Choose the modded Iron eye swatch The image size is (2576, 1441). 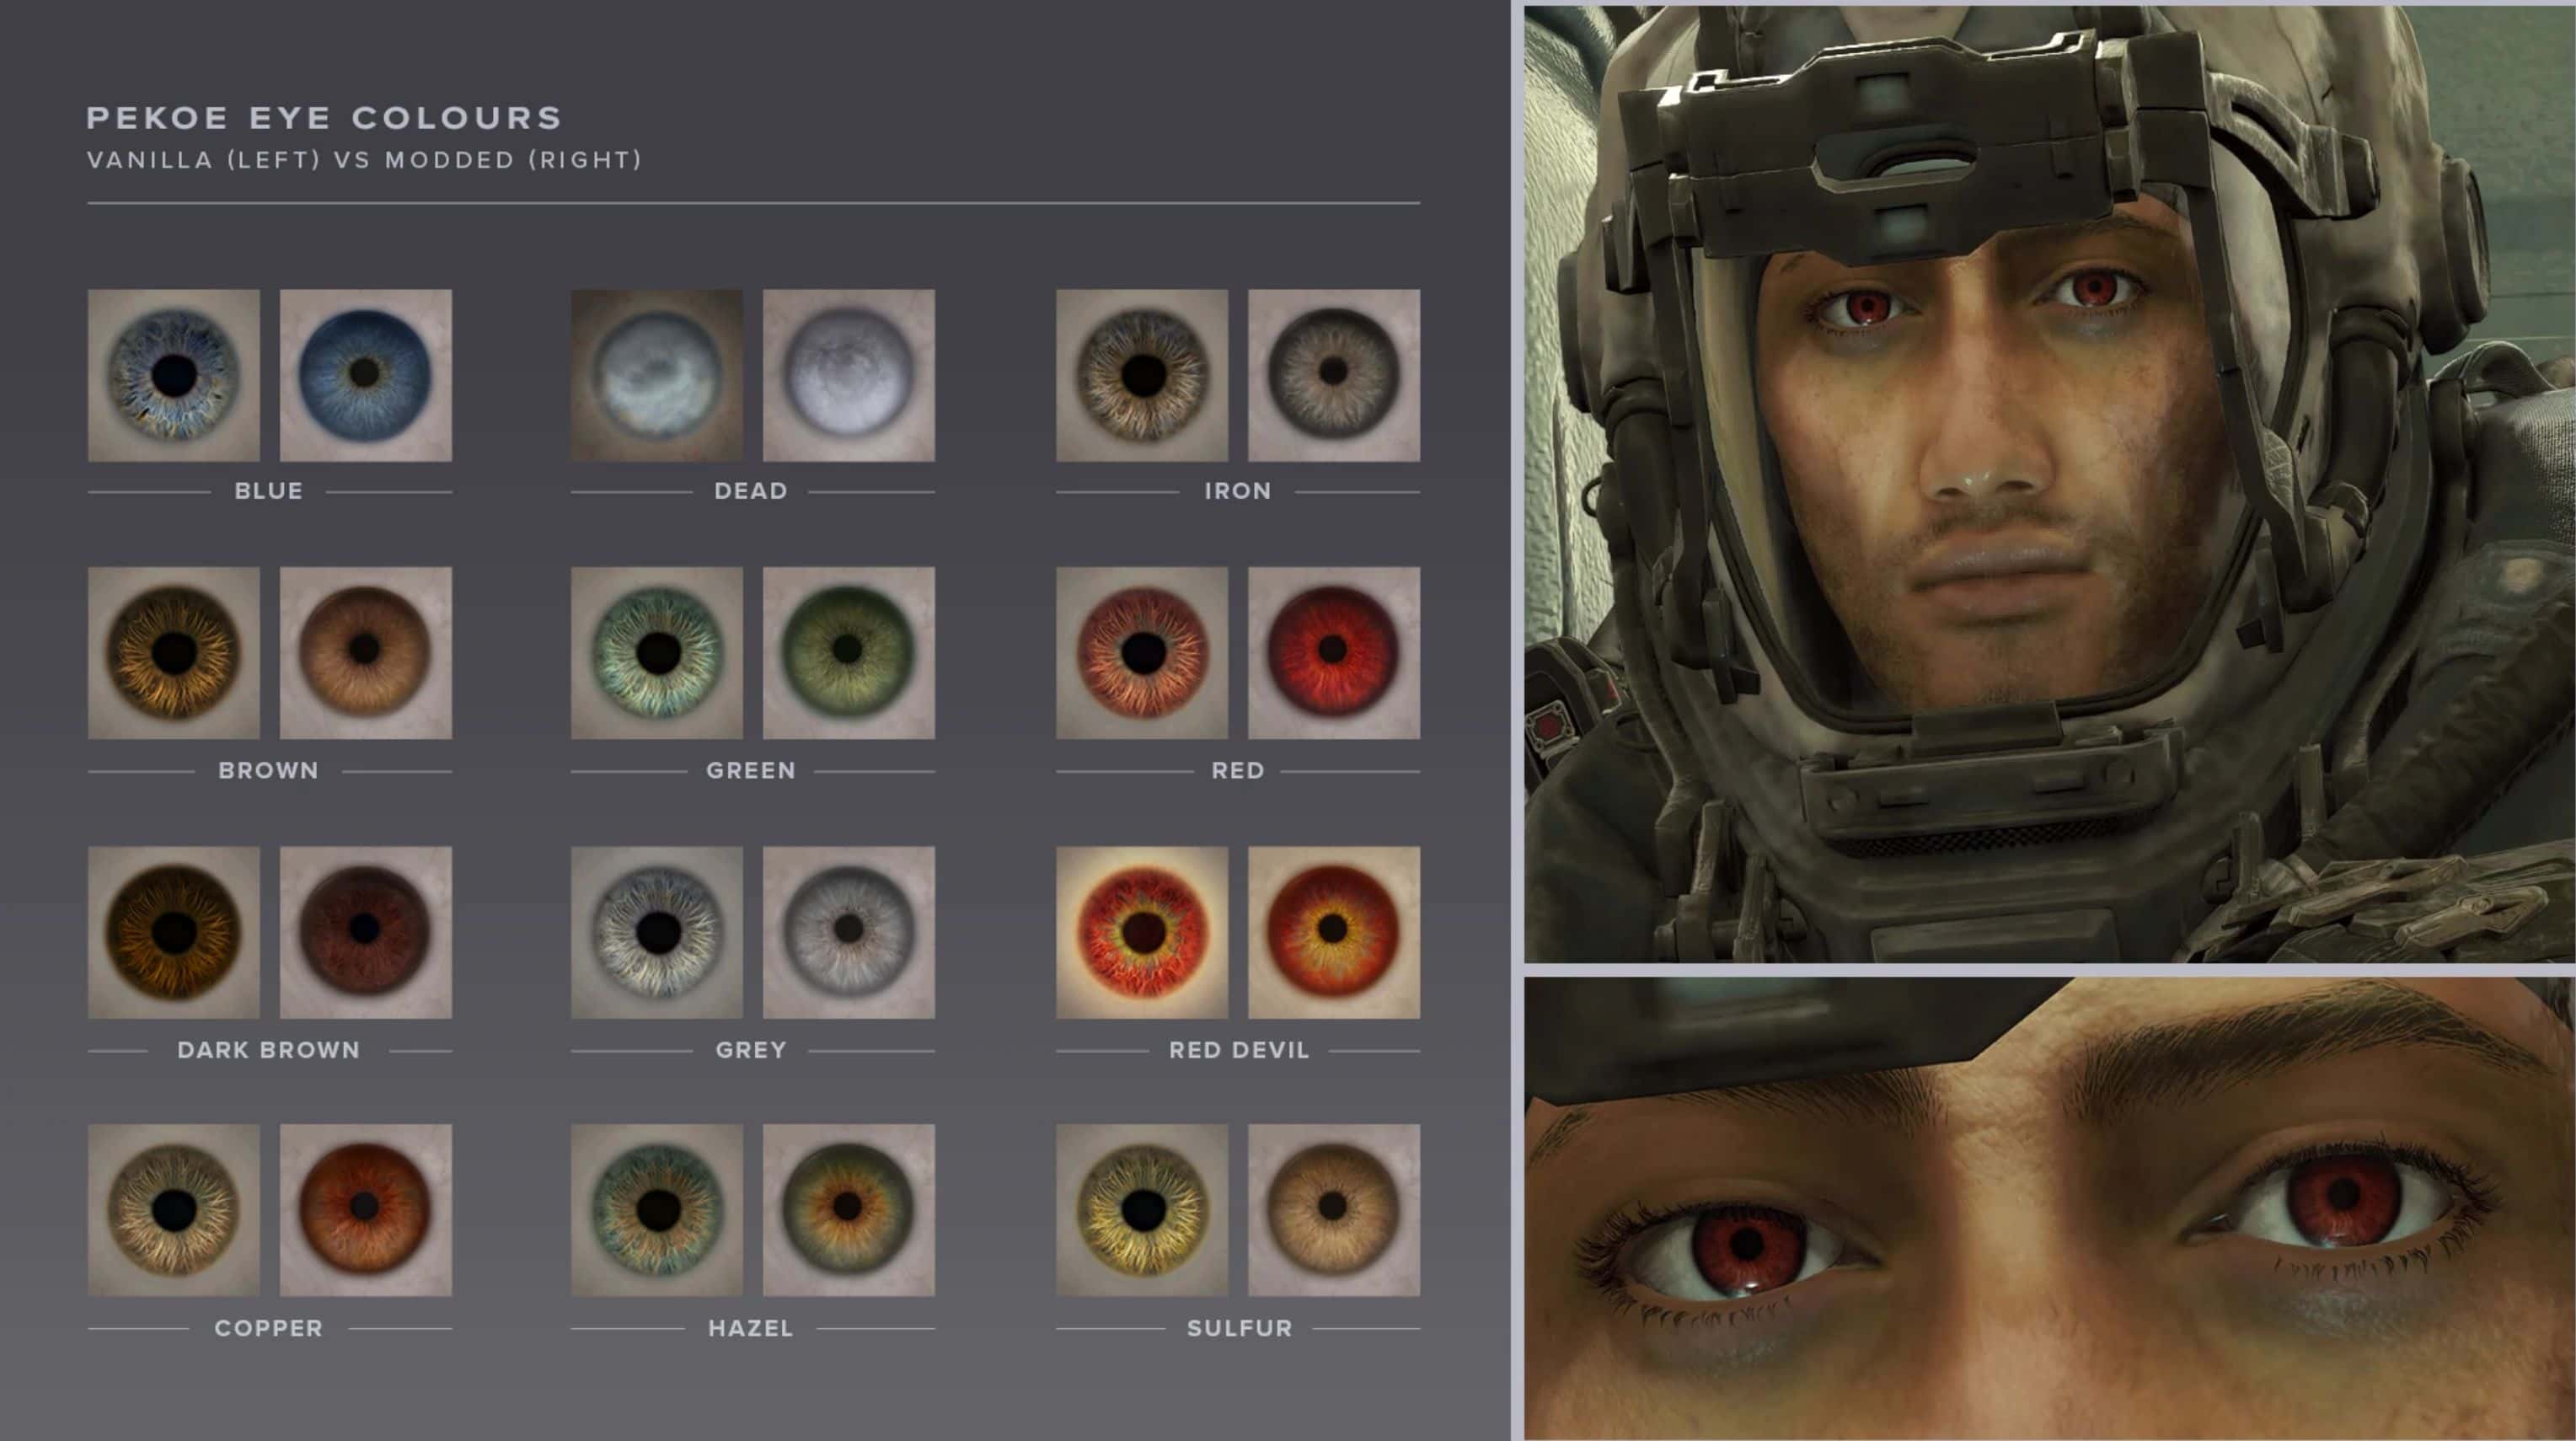pos(1334,375)
